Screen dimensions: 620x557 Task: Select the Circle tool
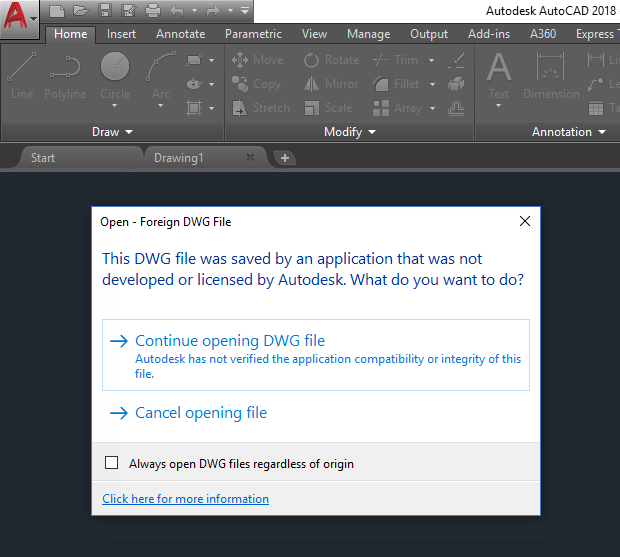(115, 76)
